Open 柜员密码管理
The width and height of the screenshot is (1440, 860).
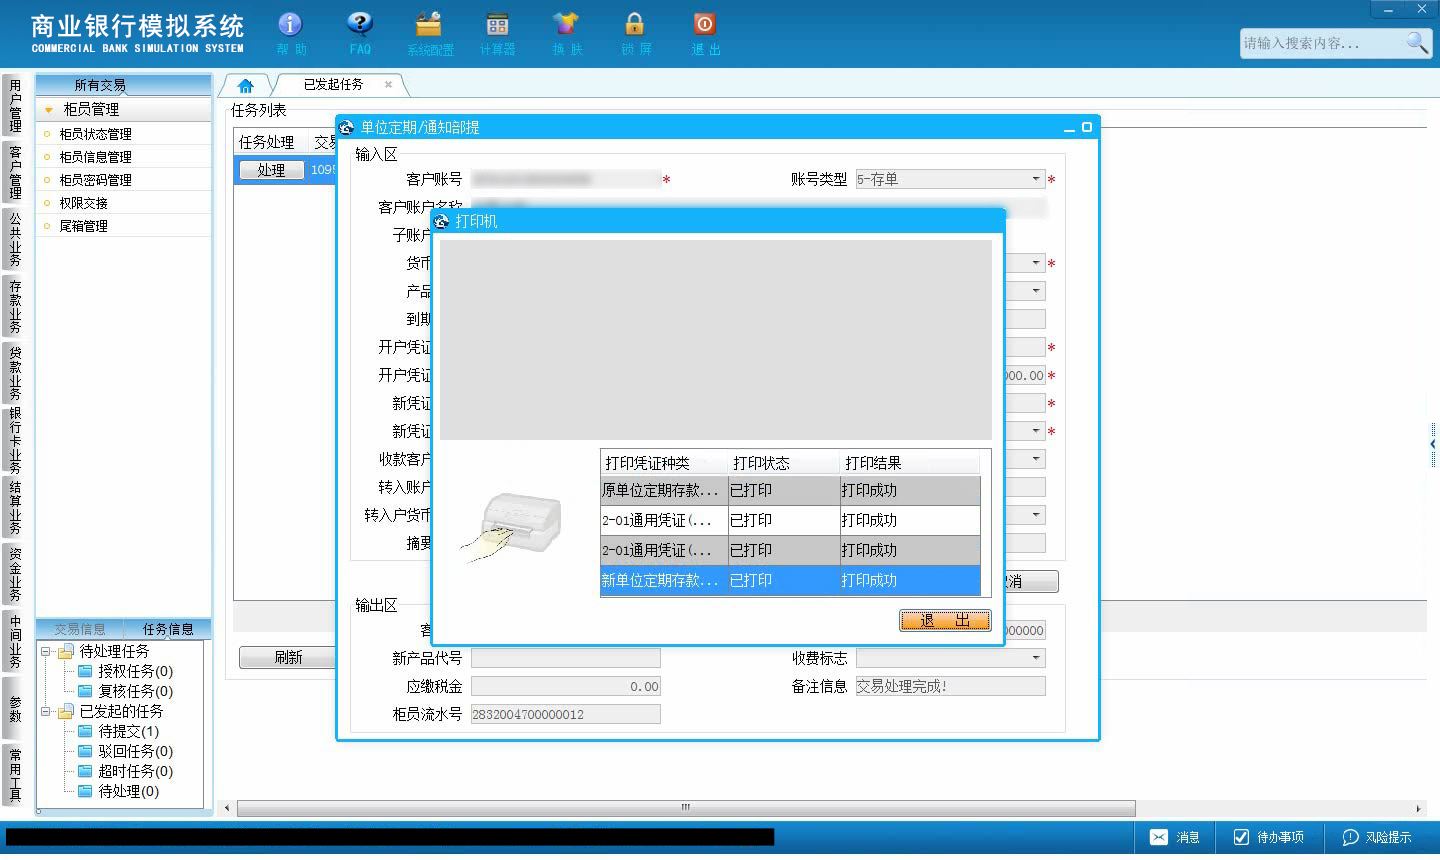tap(95, 180)
